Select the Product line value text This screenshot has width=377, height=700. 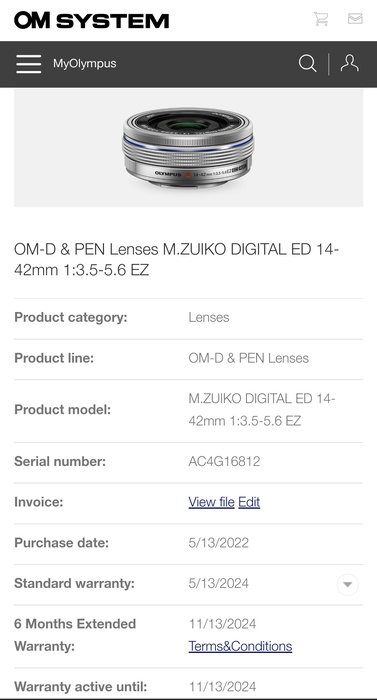click(248, 358)
